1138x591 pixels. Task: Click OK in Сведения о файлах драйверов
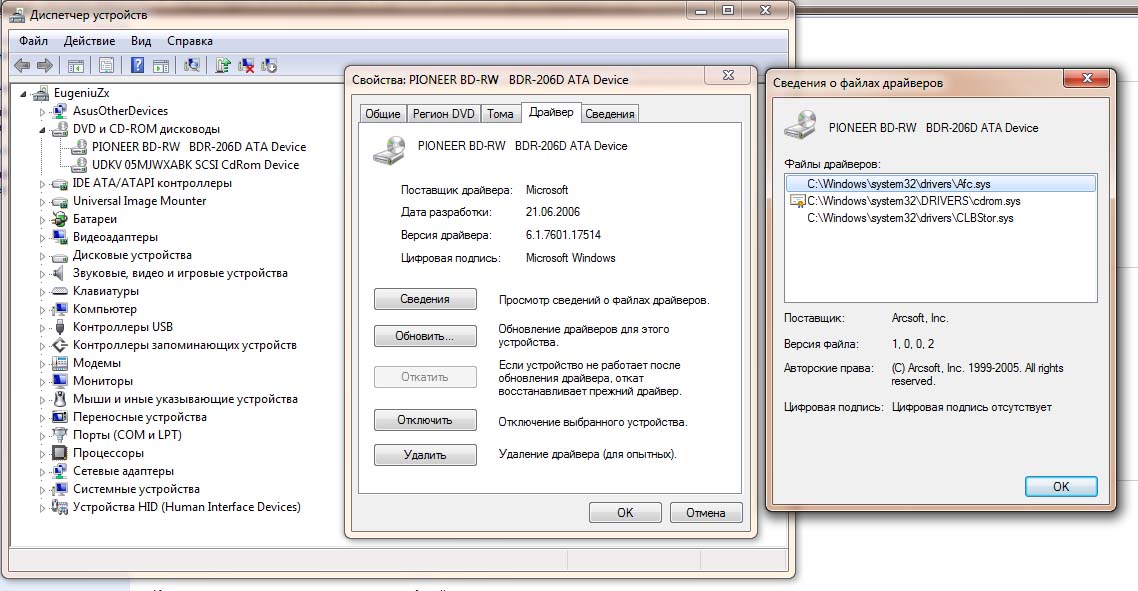tap(1061, 486)
